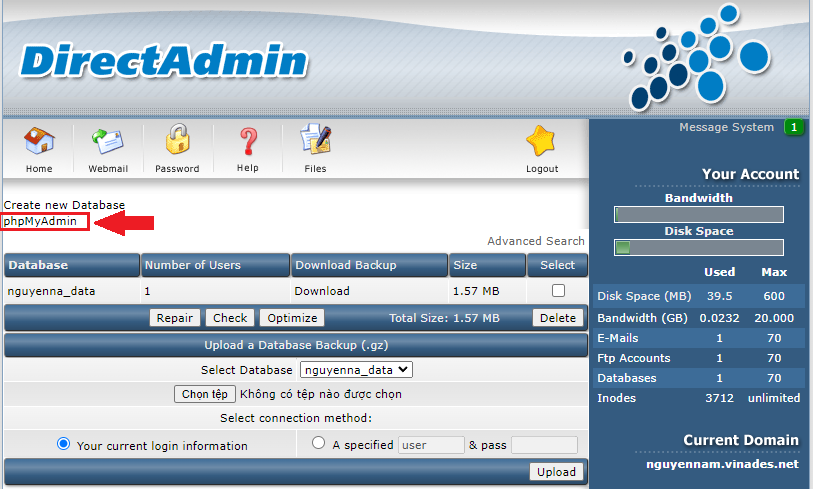Click the Create new Database link
This screenshot has height=489, width=813.
64,205
